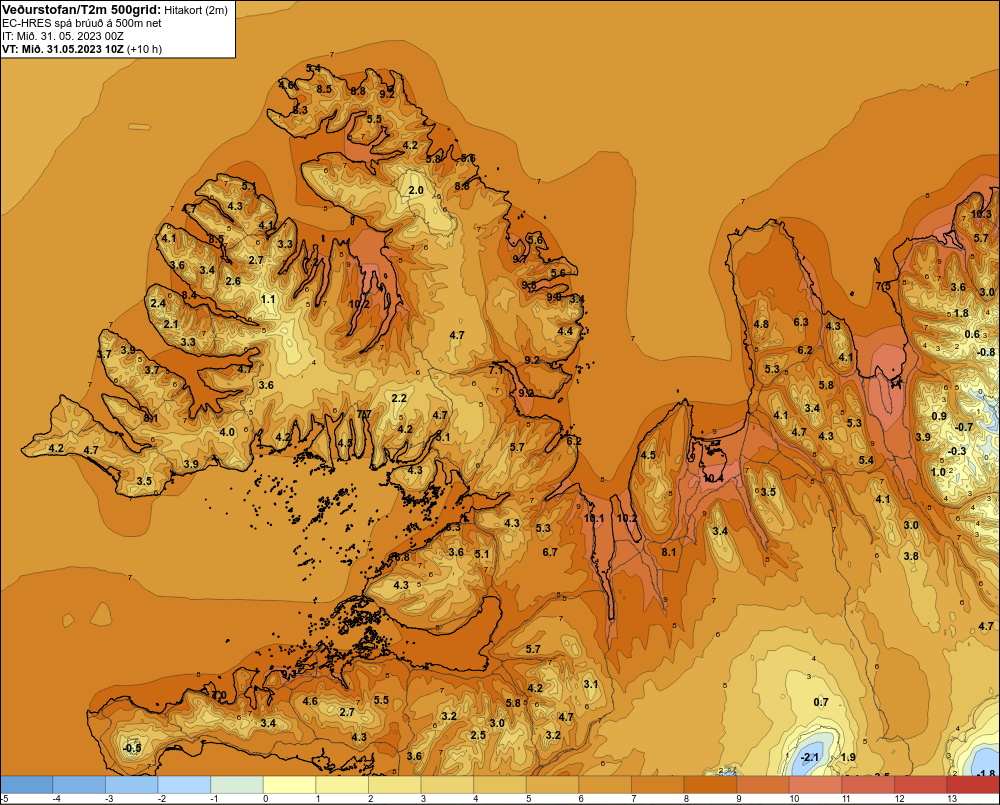Click the temperature value "10.3"
This screenshot has width=1000, height=805.
pos(982,214)
